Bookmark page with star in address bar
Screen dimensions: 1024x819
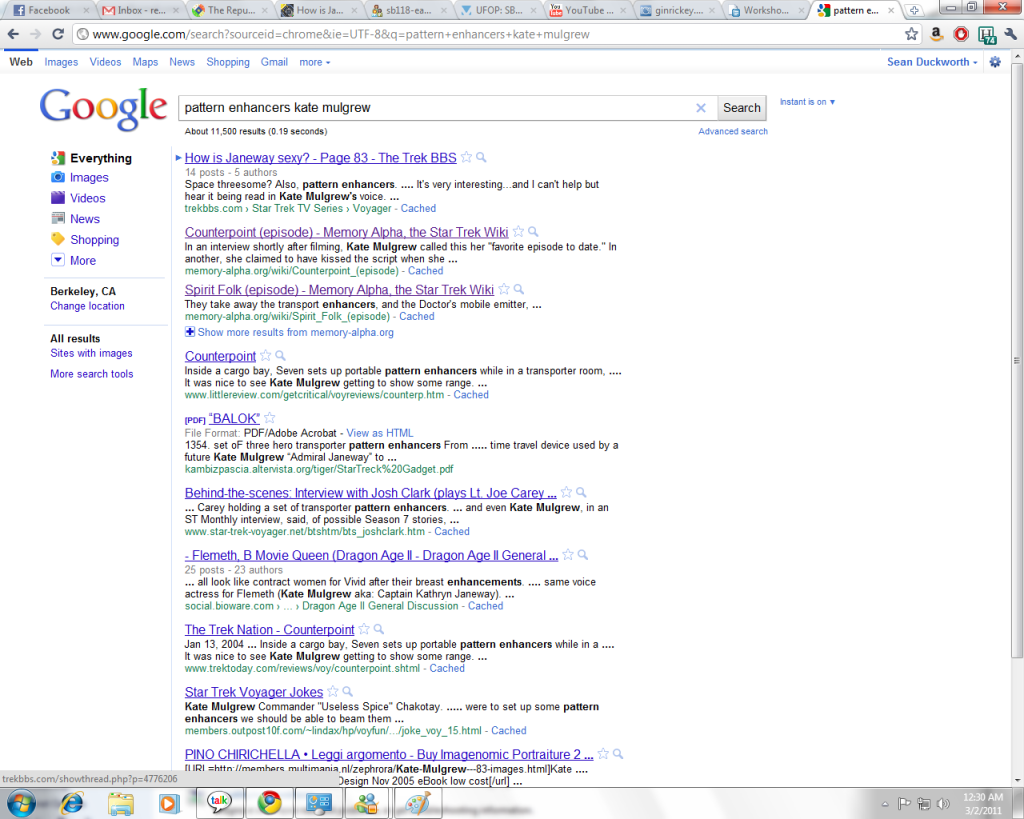(x=912, y=34)
